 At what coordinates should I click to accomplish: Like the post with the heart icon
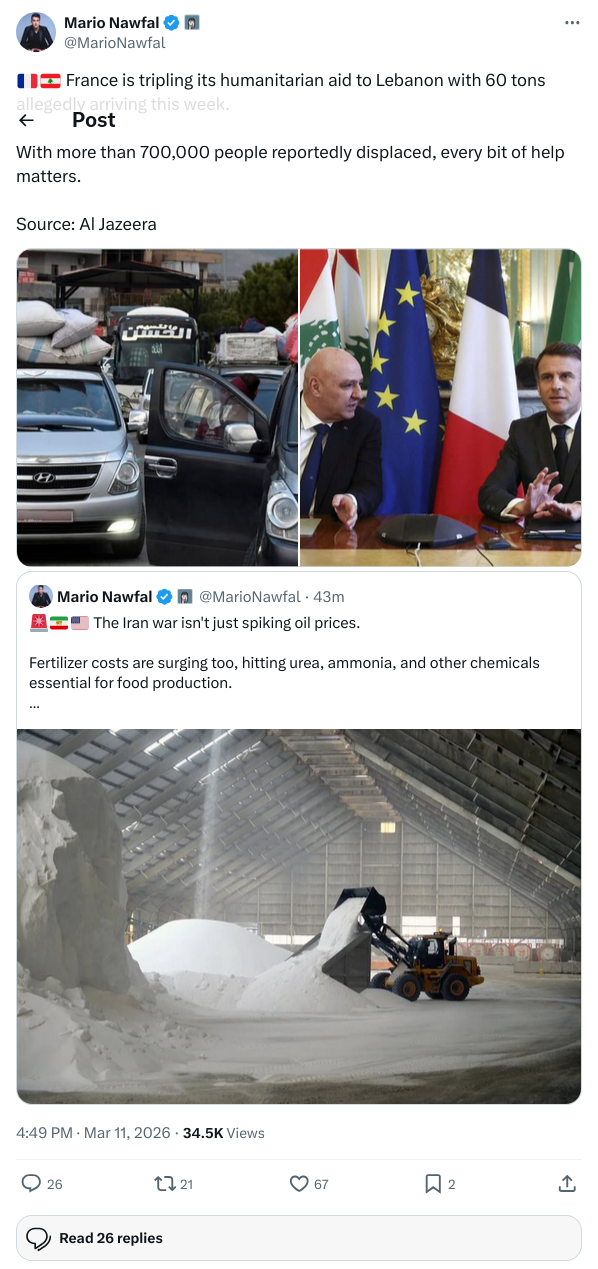tap(298, 1183)
